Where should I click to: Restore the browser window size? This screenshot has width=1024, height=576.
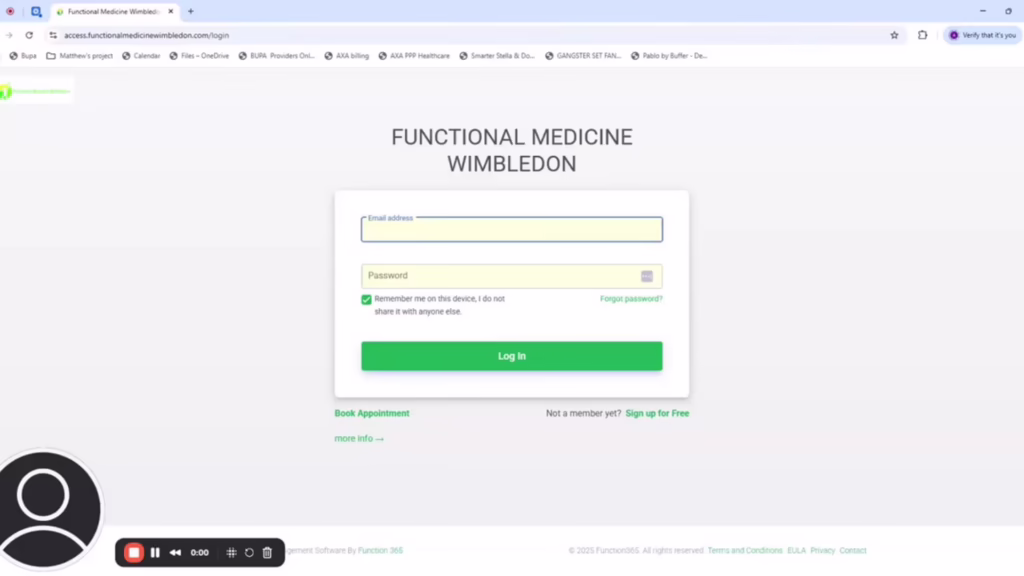point(1008,11)
